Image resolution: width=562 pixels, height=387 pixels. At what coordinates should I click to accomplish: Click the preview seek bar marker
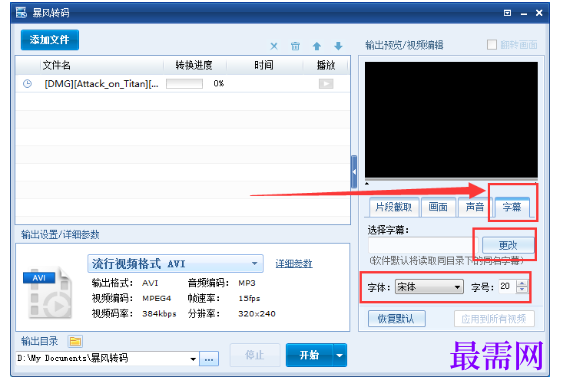(x=367, y=183)
